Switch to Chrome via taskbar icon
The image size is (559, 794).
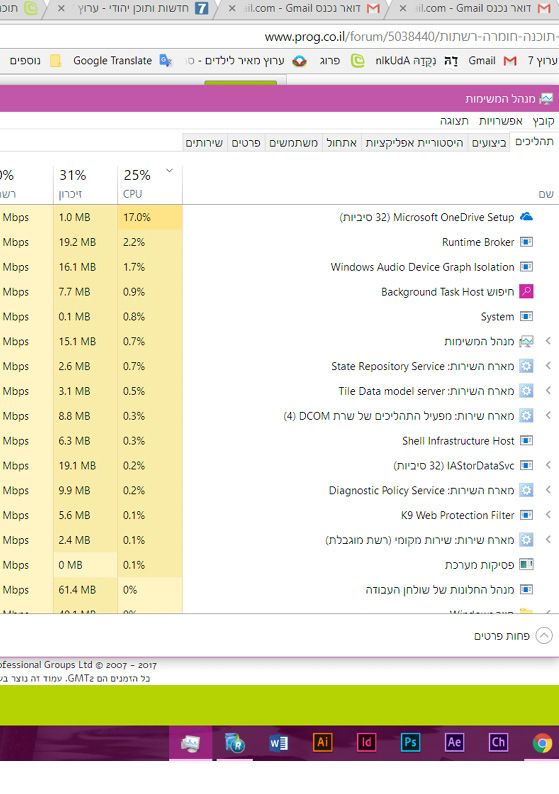[542, 743]
